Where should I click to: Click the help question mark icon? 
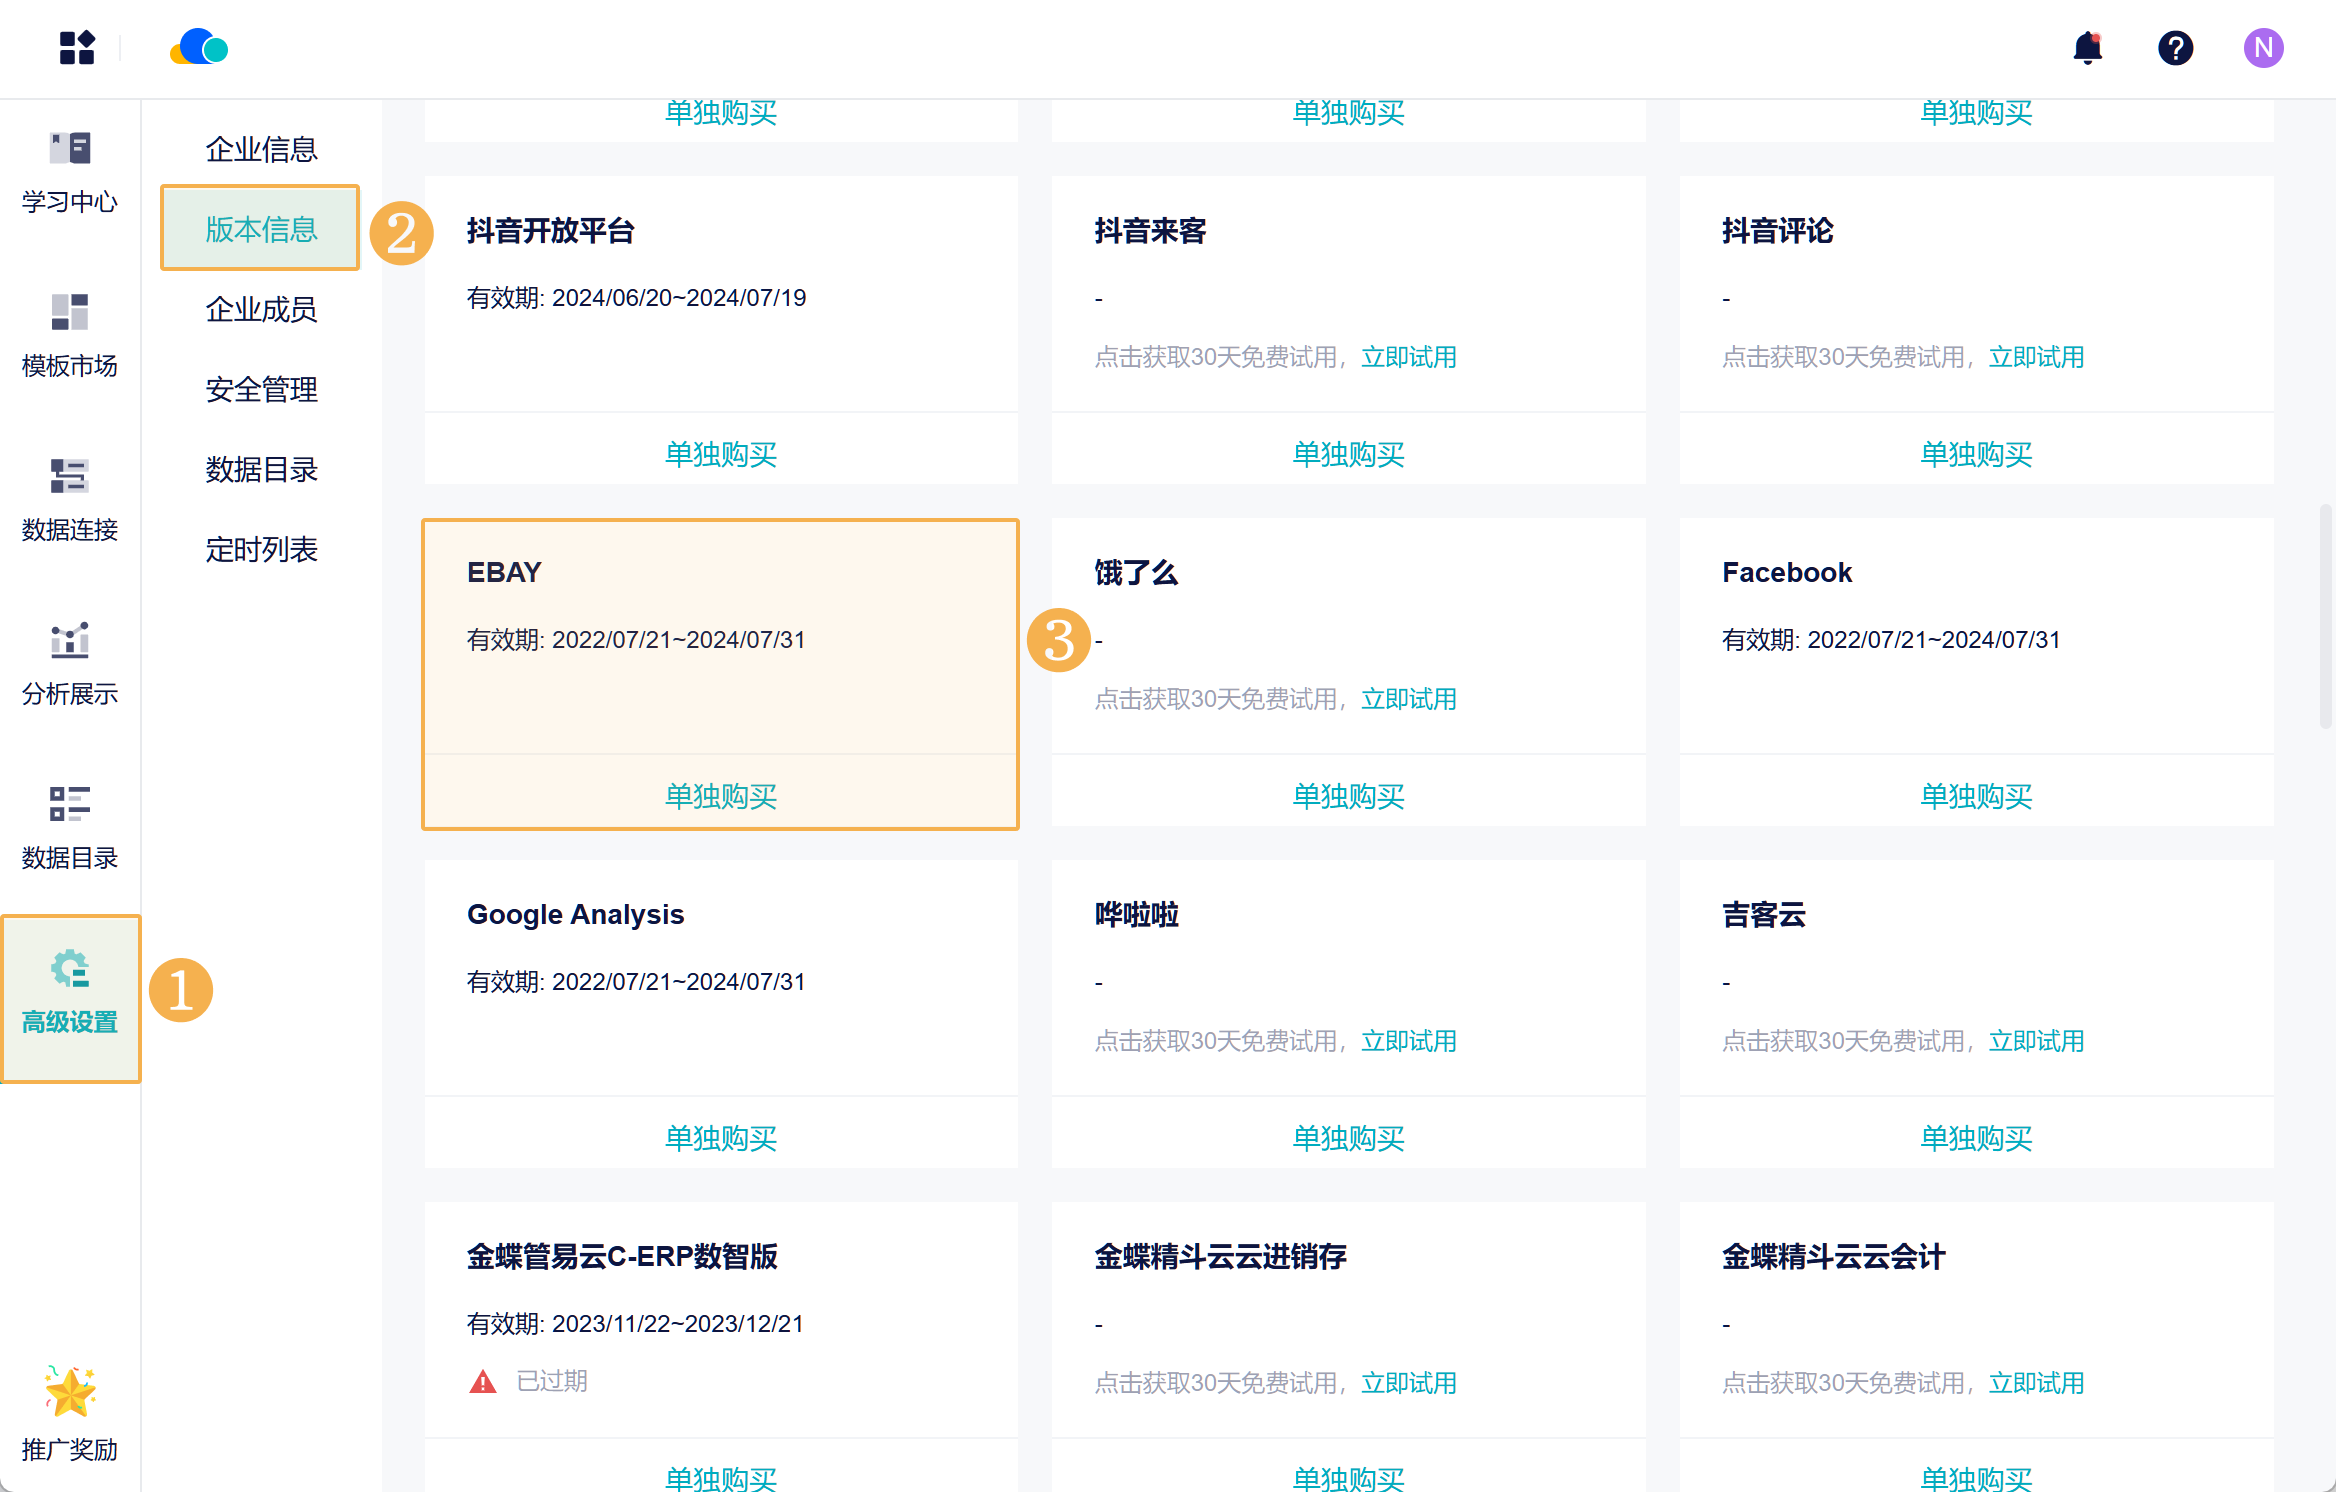click(2175, 48)
